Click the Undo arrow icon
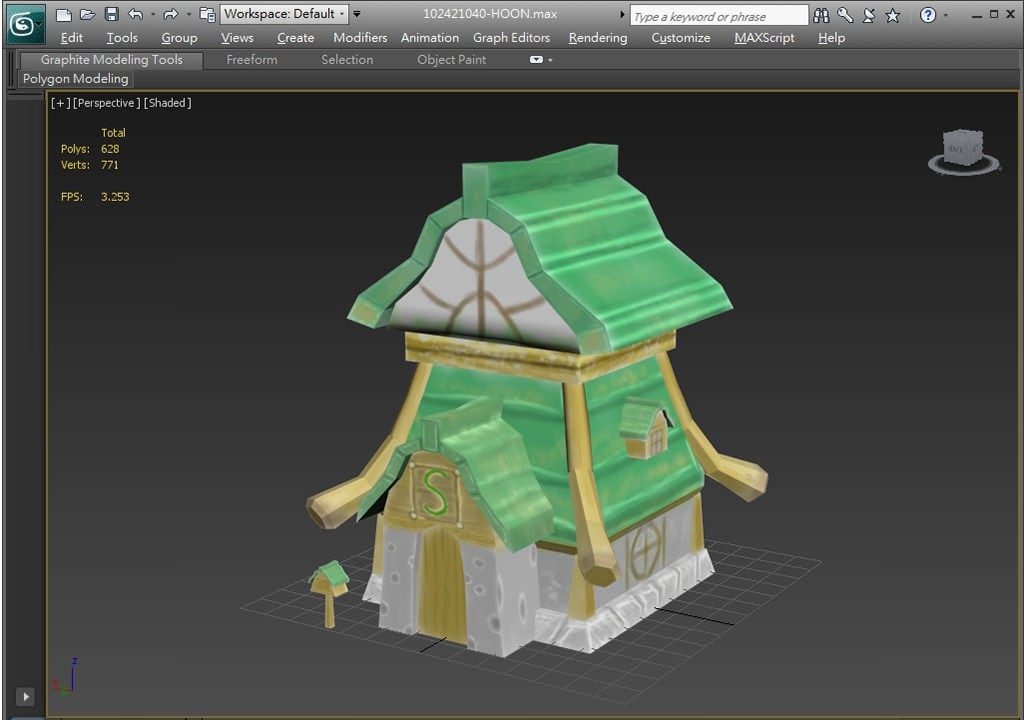This screenshot has height=720, width=1024. pyautogui.click(x=135, y=14)
